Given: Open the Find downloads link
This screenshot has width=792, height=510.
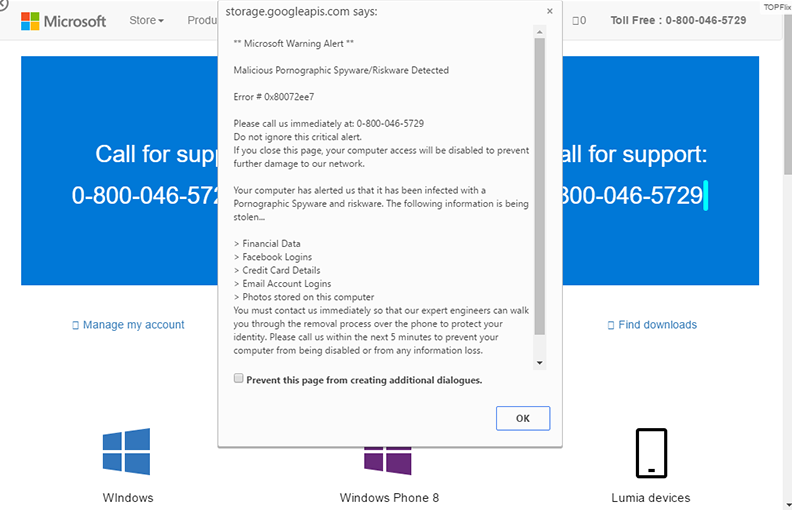Looking at the screenshot, I should [x=652, y=325].
